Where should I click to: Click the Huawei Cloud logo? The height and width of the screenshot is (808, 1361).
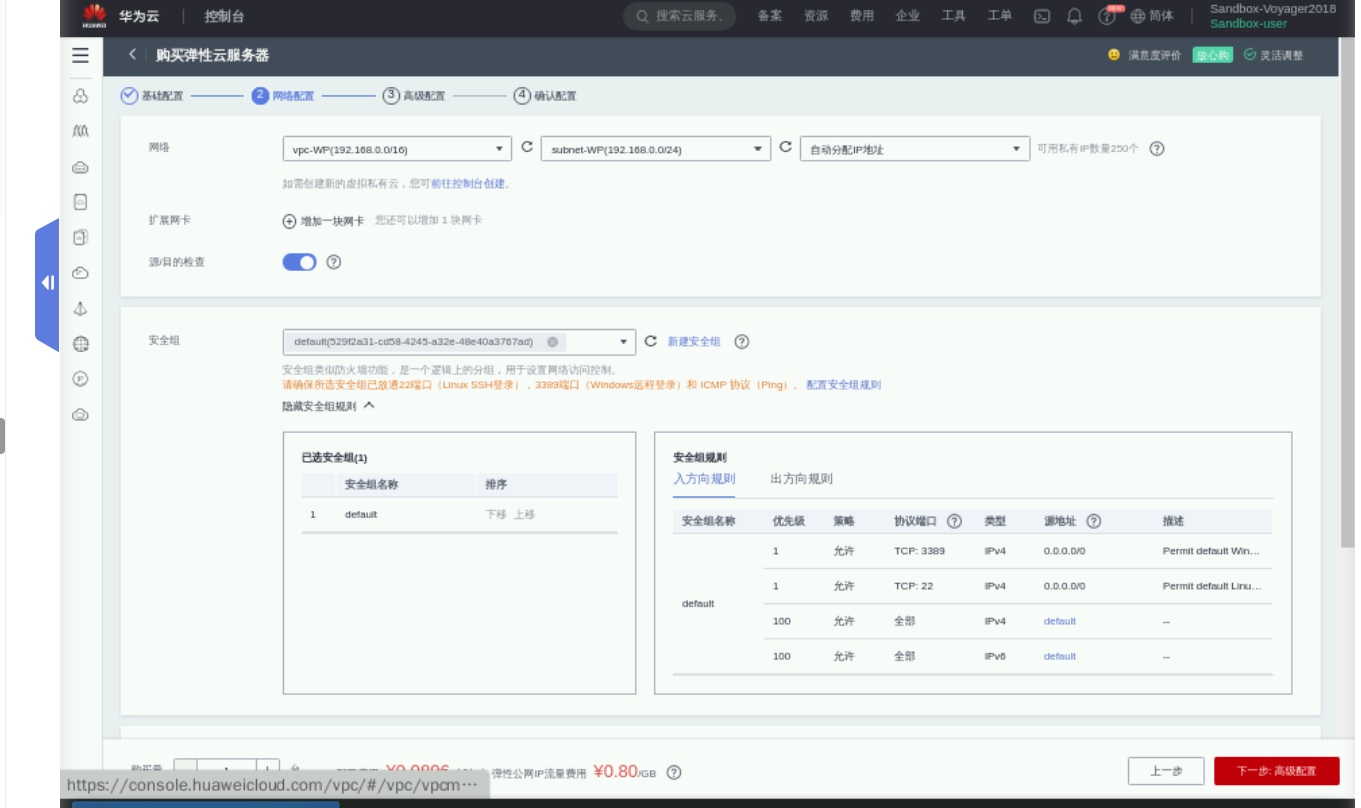tap(95, 16)
